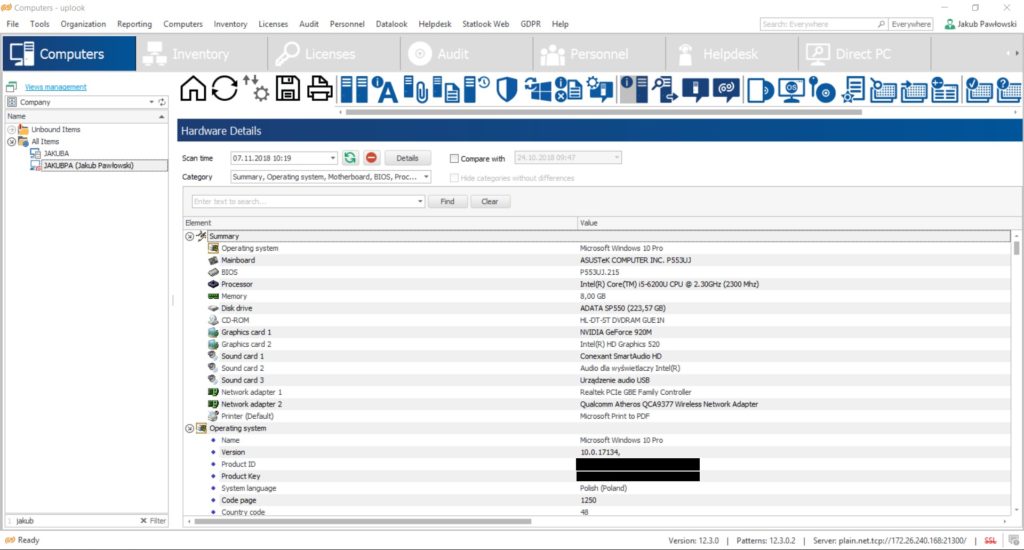
Task: Click the circular refresh arrows toolbar icon
Action: [x=224, y=89]
